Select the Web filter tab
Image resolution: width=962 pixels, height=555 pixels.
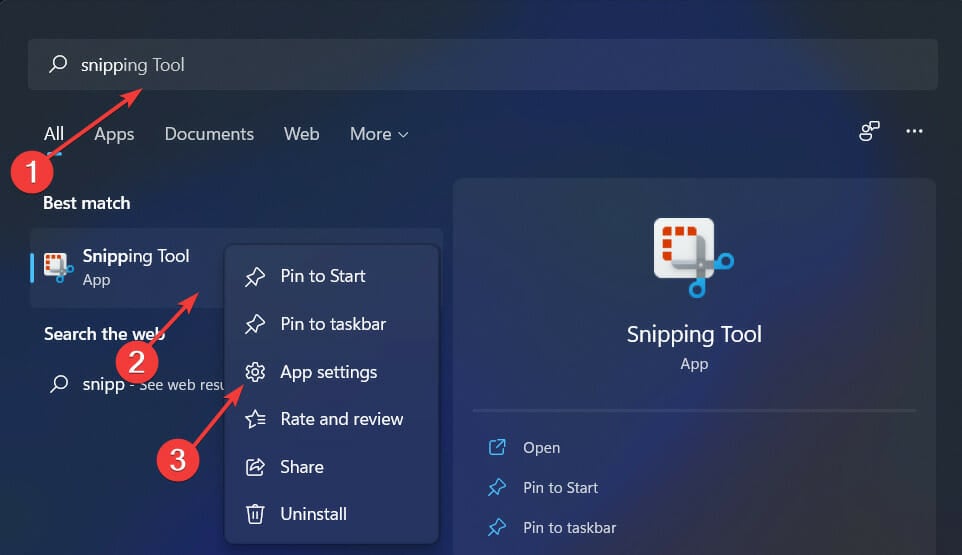301,134
